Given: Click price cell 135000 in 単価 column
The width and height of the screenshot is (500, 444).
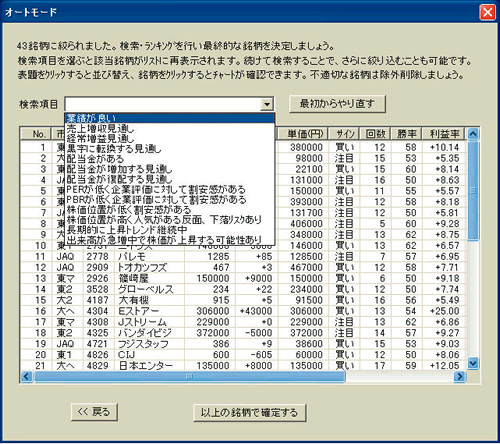Looking at the screenshot, I should click(x=306, y=365).
